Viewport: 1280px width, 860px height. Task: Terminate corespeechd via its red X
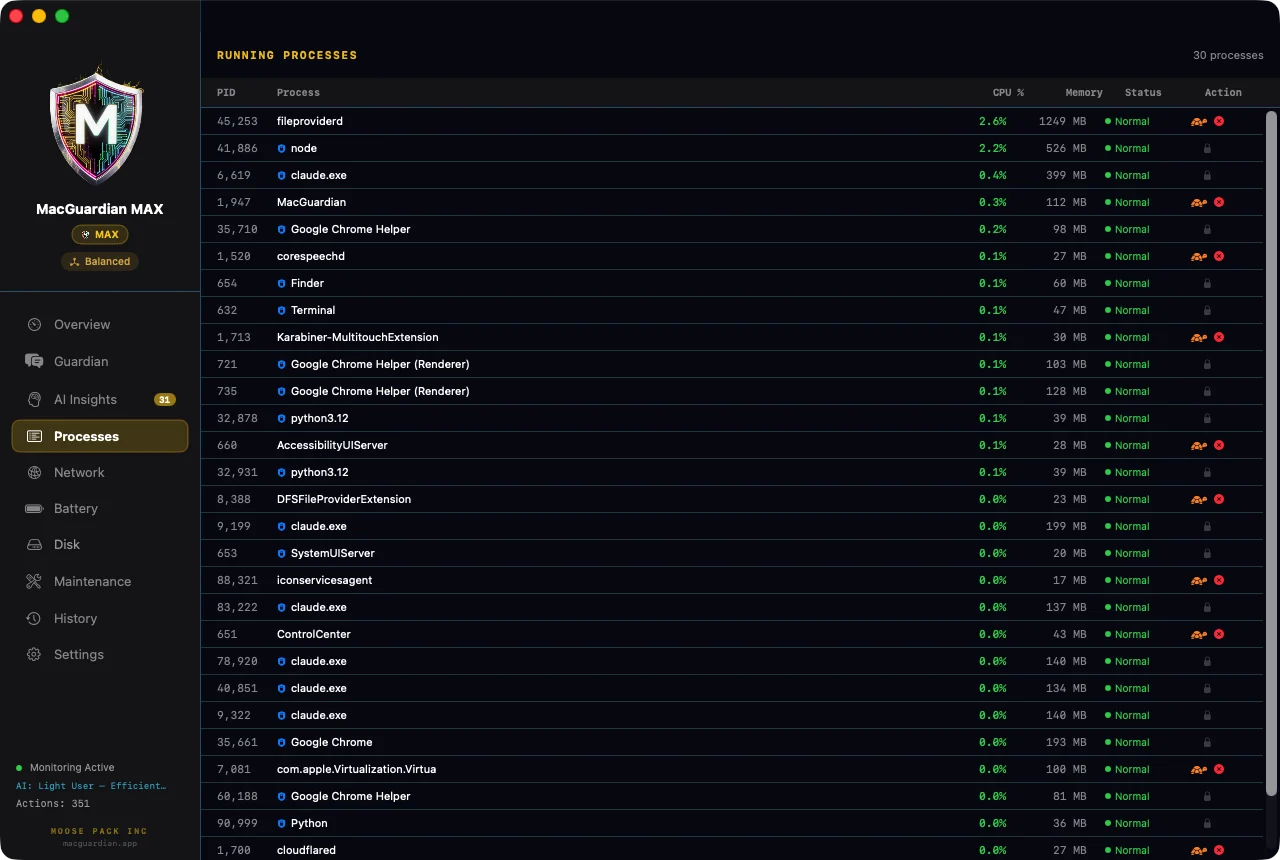tap(1219, 256)
